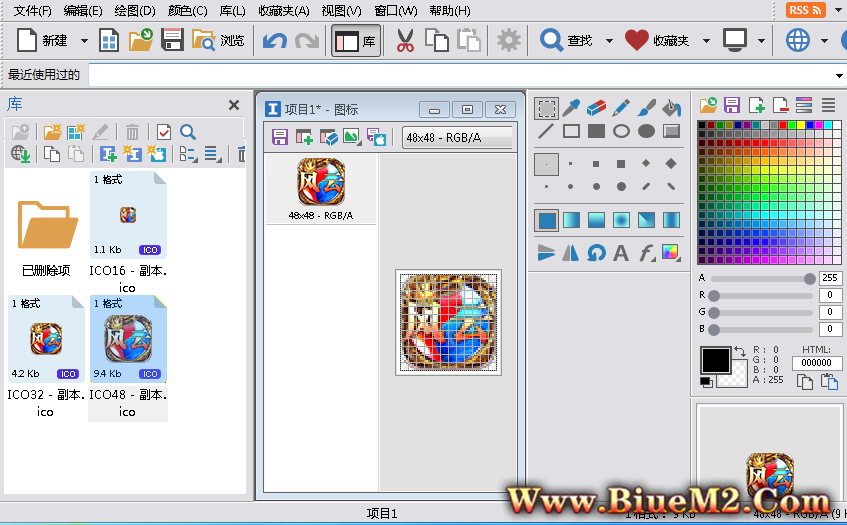Click the open folder icon in main toolbar
Viewport: 847px width, 525px height.
click(x=140, y=41)
